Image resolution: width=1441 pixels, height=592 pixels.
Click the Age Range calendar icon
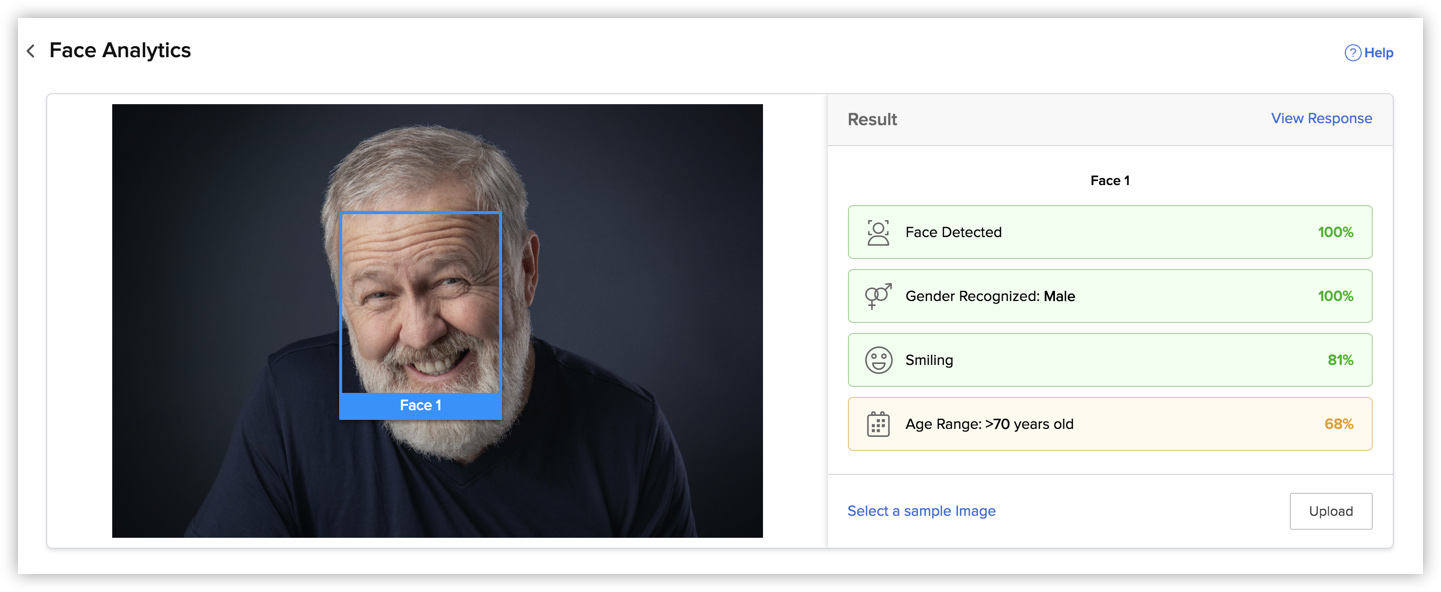pyautogui.click(x=878, y=423)
